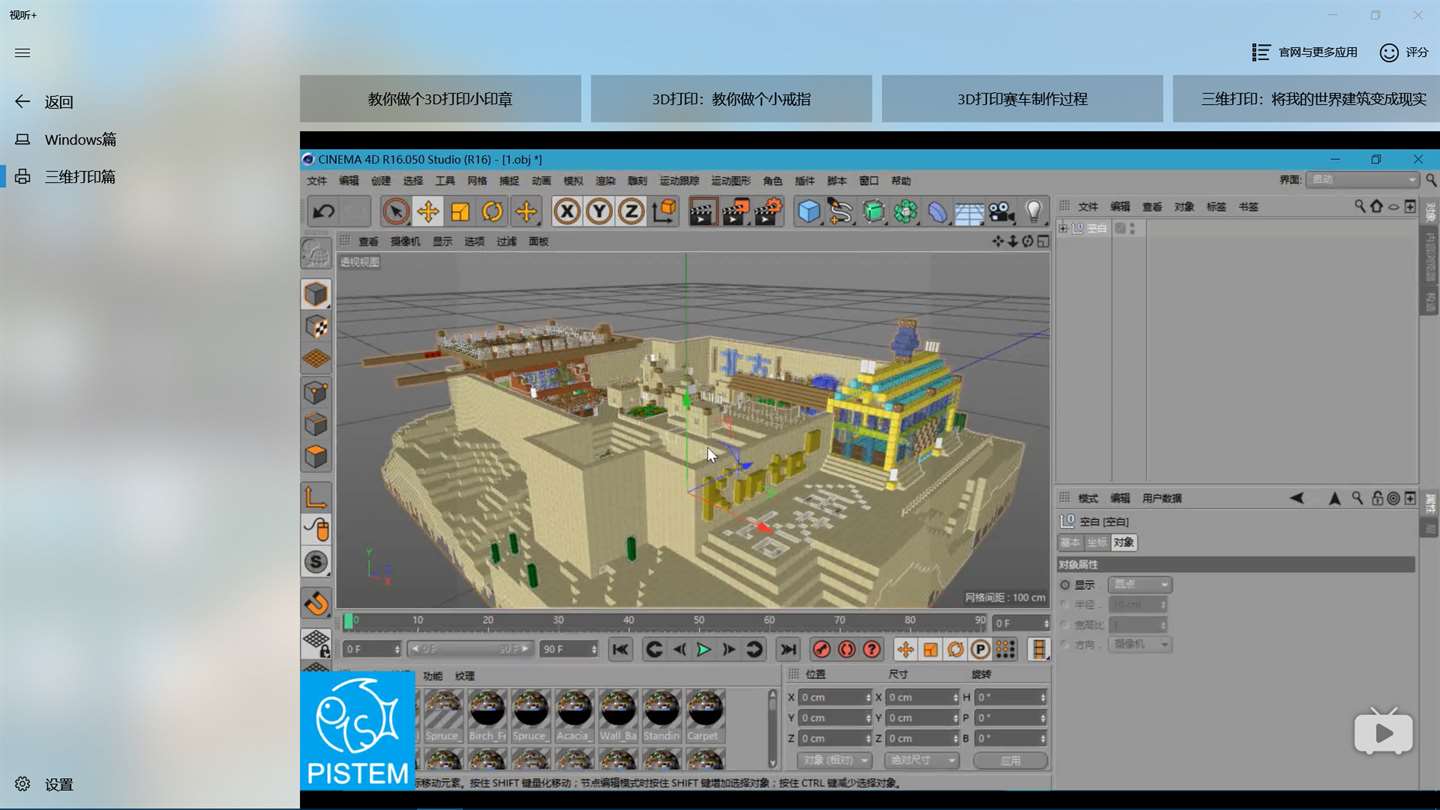Open the 绝对尺寸 size dropdown

[x=921, y=760]
